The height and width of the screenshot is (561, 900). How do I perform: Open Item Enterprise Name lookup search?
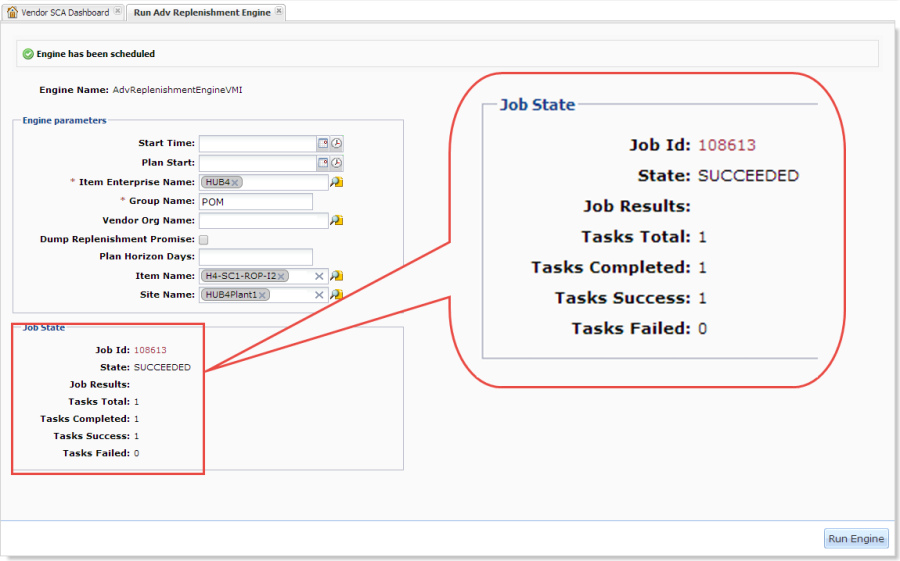click(336, 183)
